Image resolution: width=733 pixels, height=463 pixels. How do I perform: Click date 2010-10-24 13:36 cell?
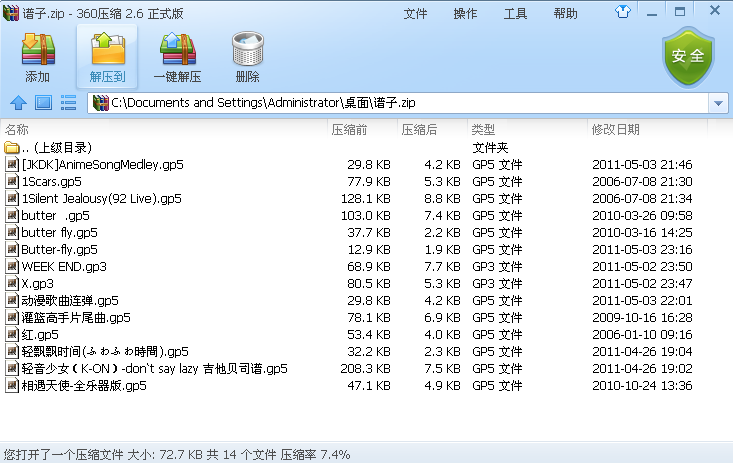point(642,385)
